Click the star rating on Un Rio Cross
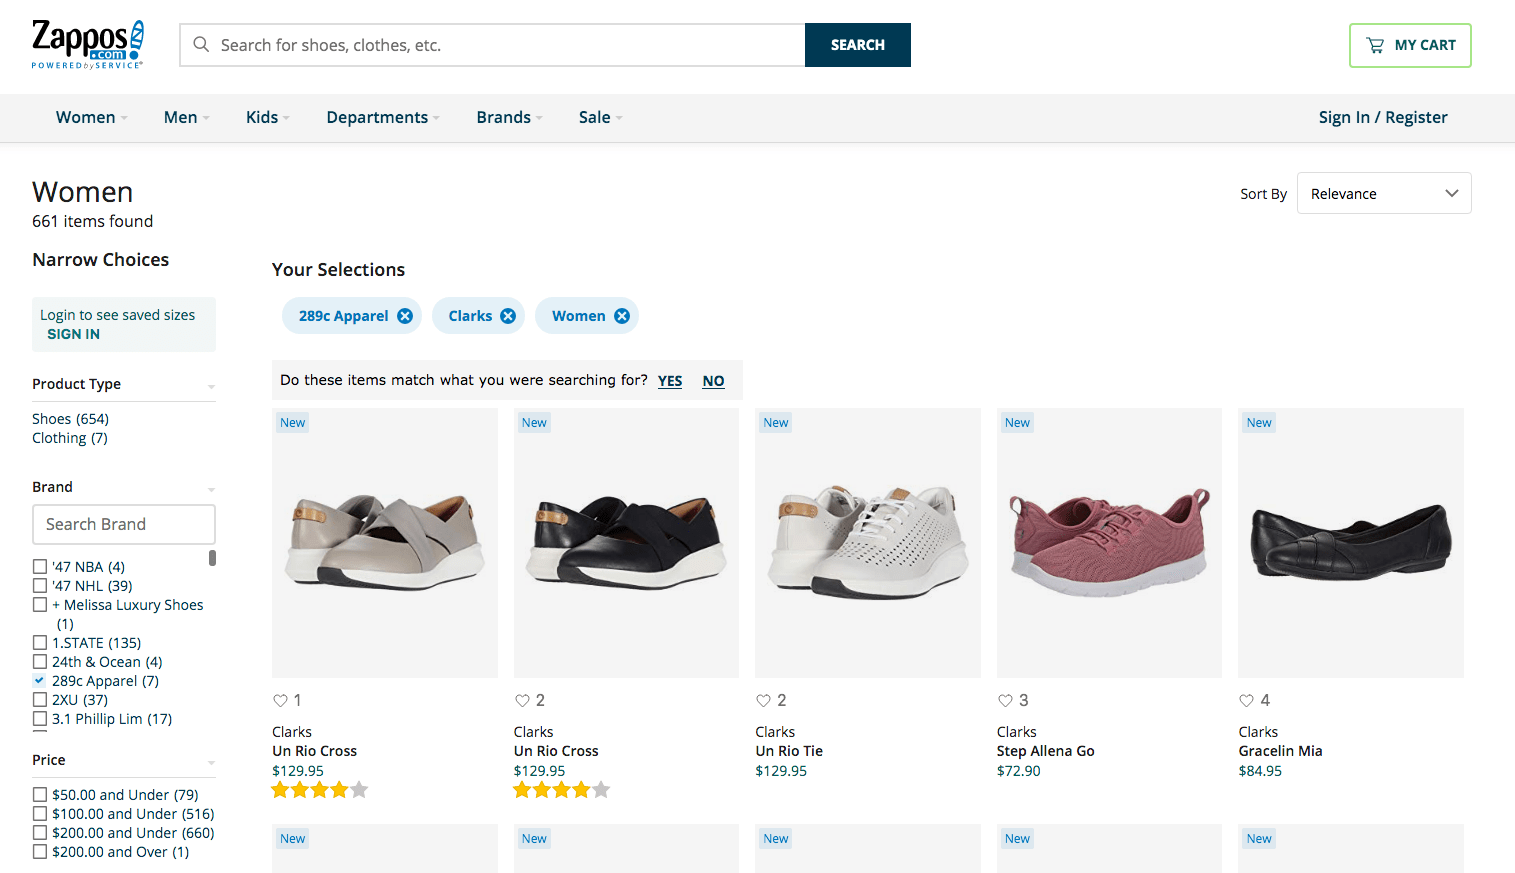The height and width of the screenshot is (873, 1515). (319, 789)
